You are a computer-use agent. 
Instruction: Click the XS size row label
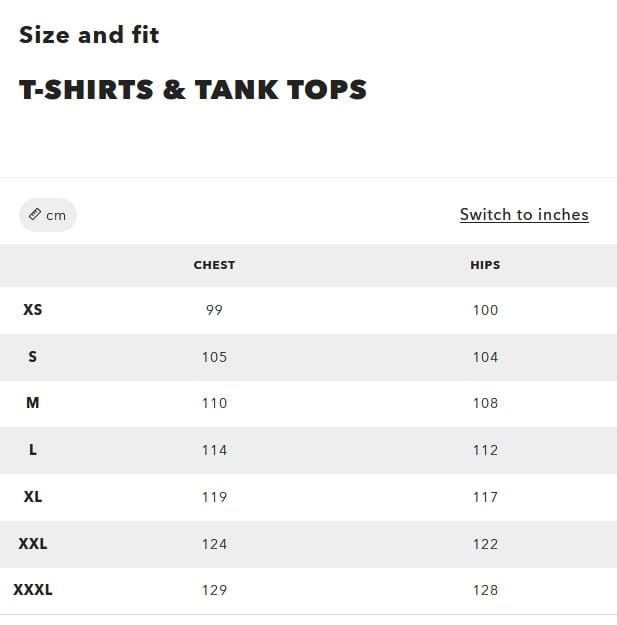point(33,310)
